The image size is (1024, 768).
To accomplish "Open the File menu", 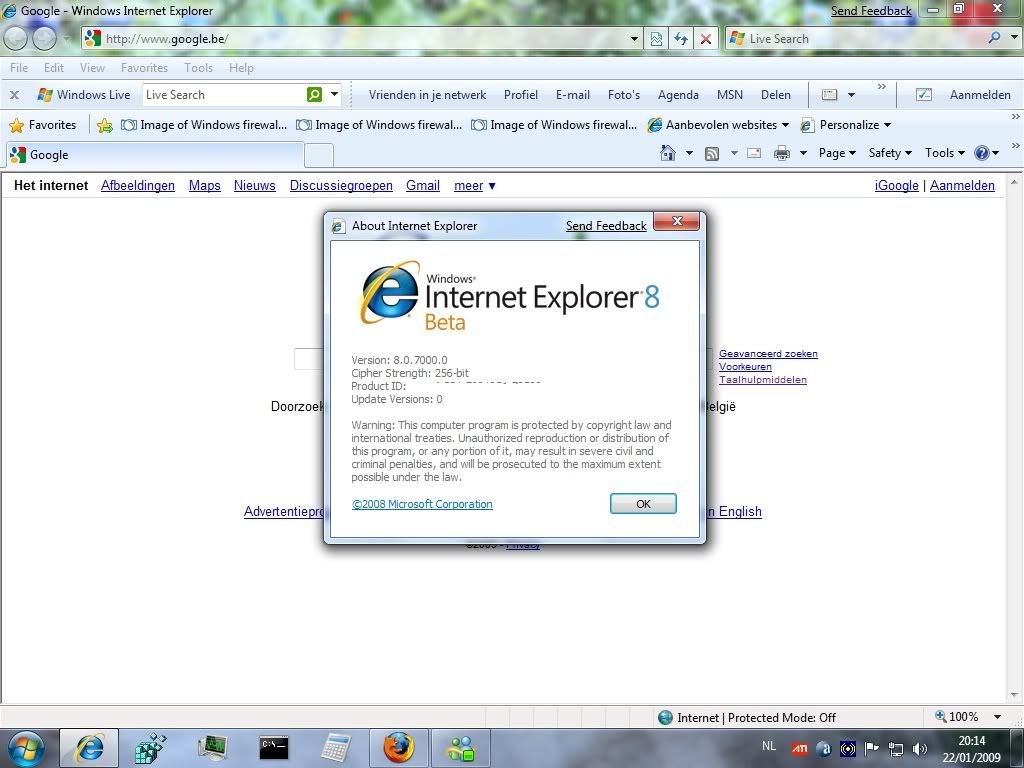I will pos(19,68).
